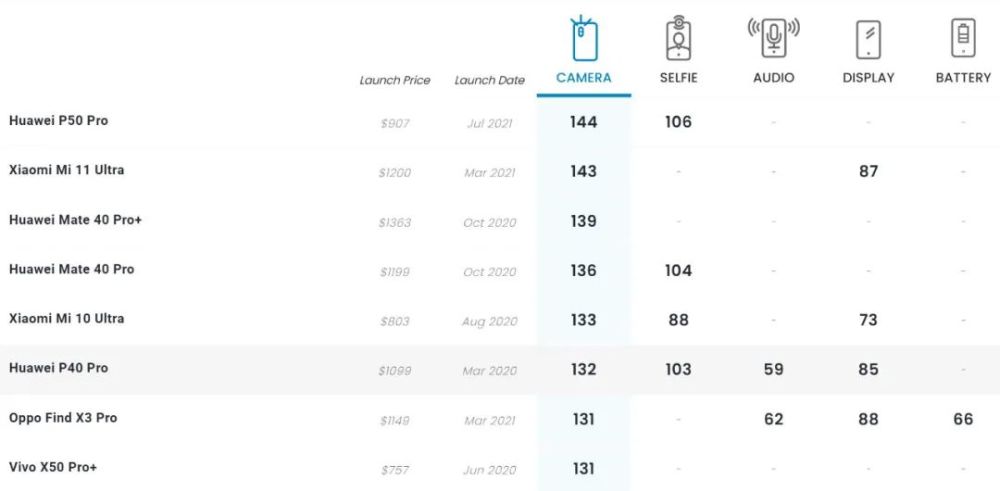
Task: Open the Huawei P50 Pro link
Action: 59,121
